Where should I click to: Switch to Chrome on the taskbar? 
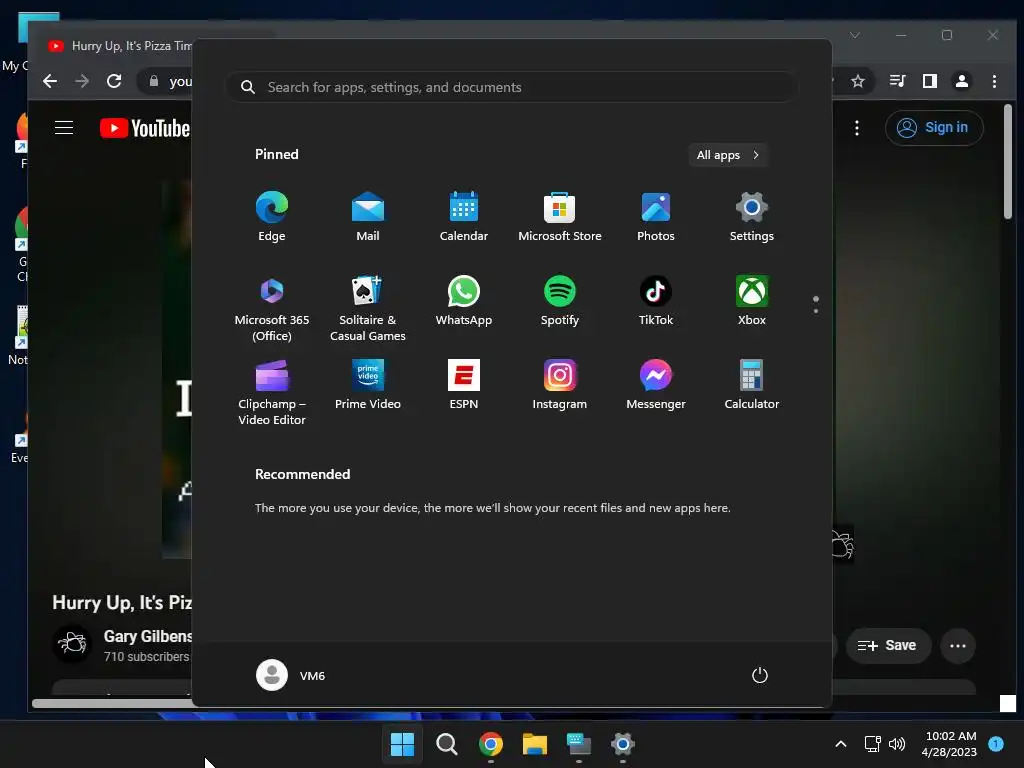click(x=490, y=744)
